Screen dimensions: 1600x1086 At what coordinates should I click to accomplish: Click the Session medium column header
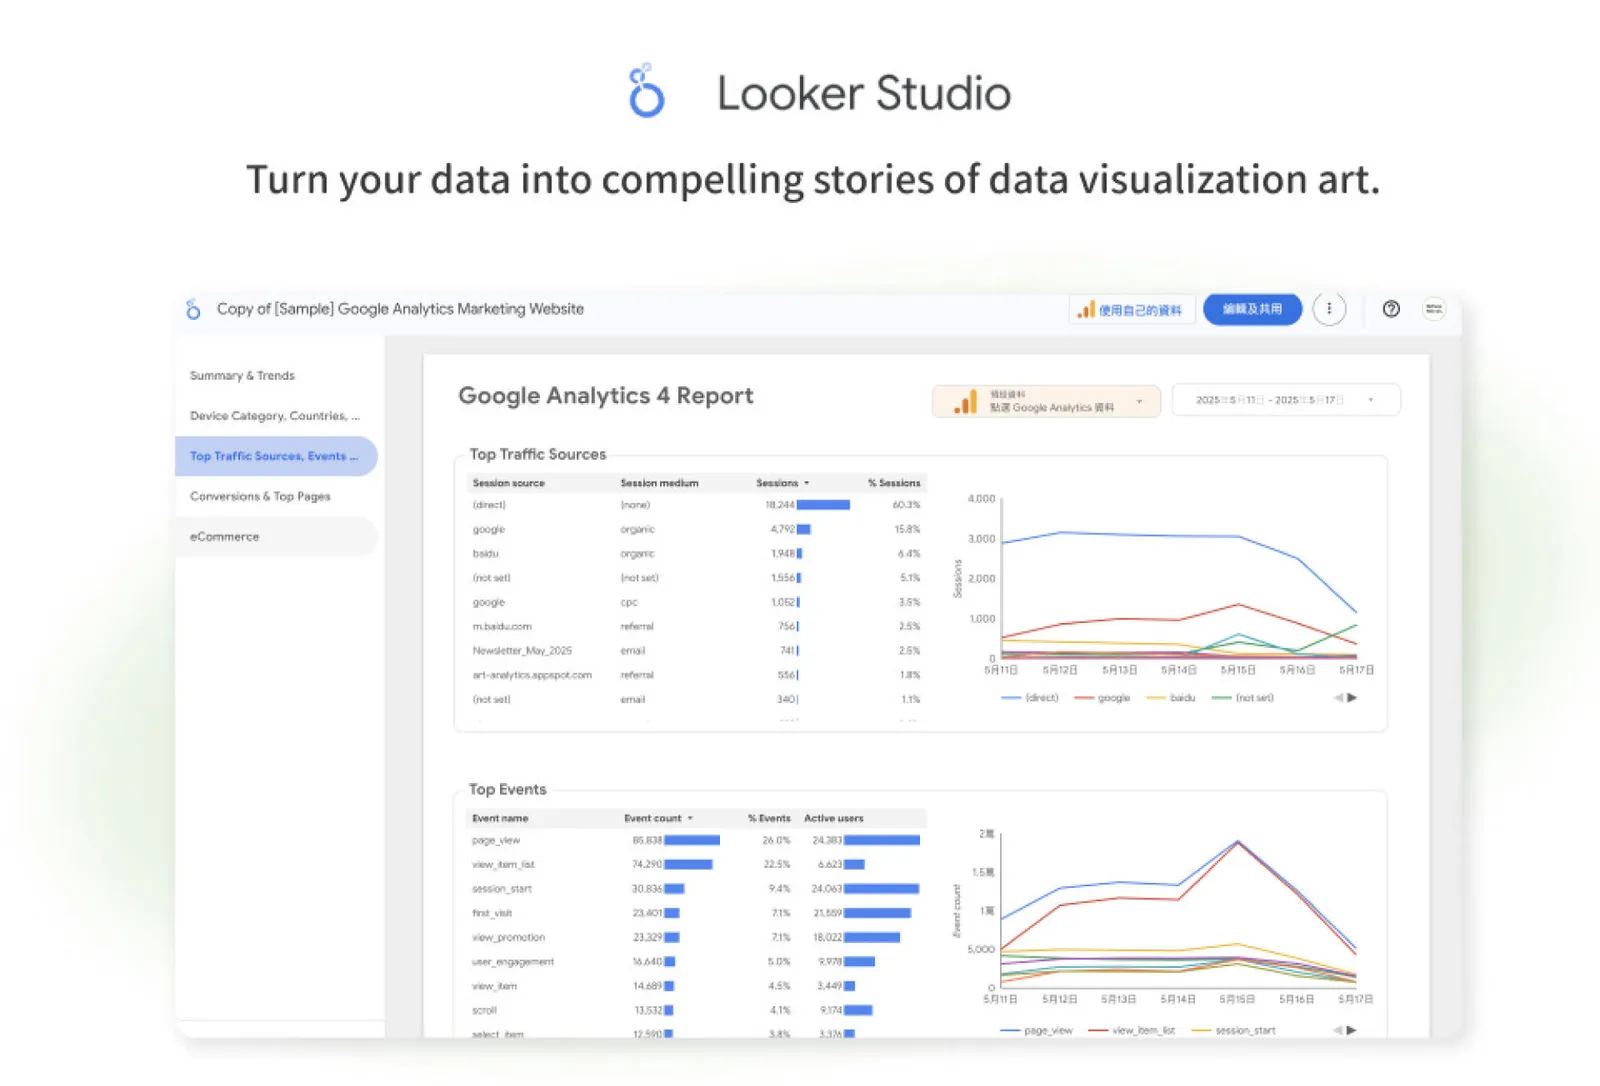click(x=659, y=483)
